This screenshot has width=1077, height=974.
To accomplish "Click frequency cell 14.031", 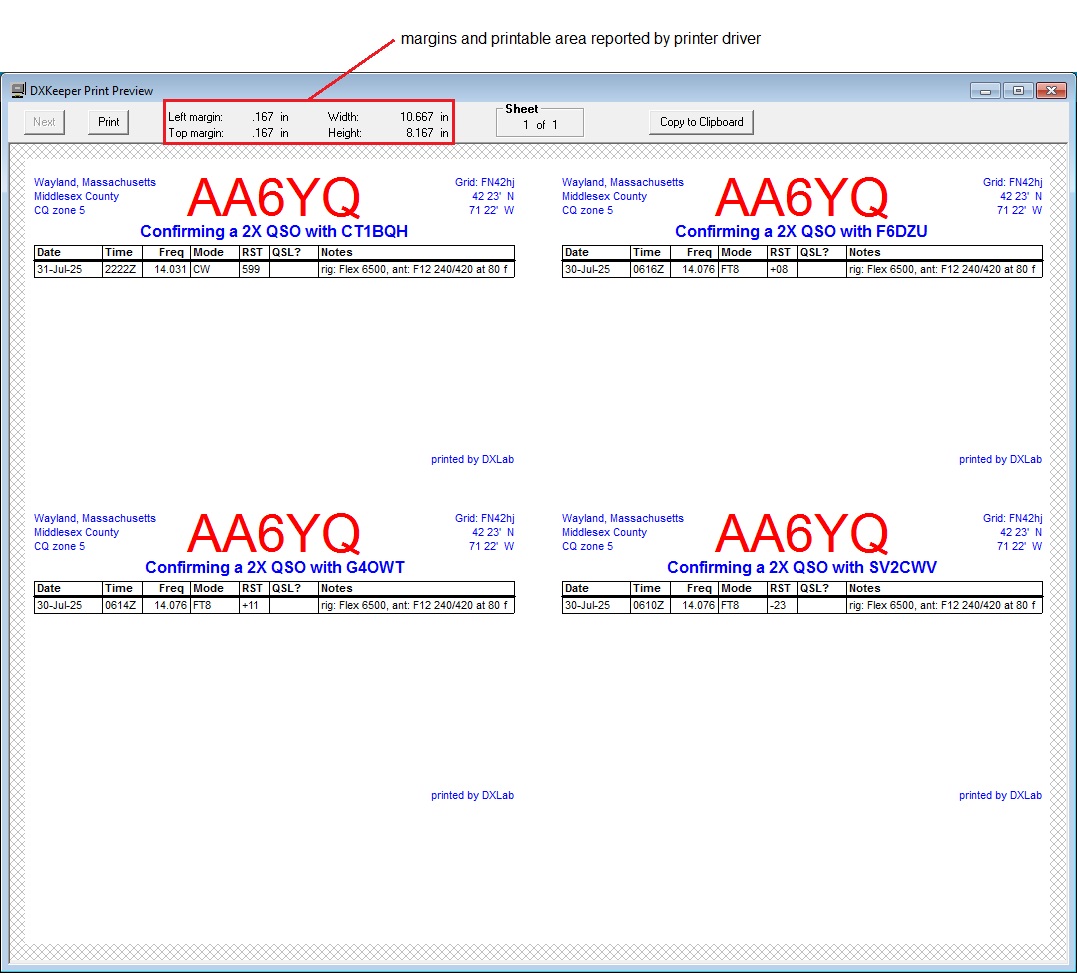I will coord(166,269).
